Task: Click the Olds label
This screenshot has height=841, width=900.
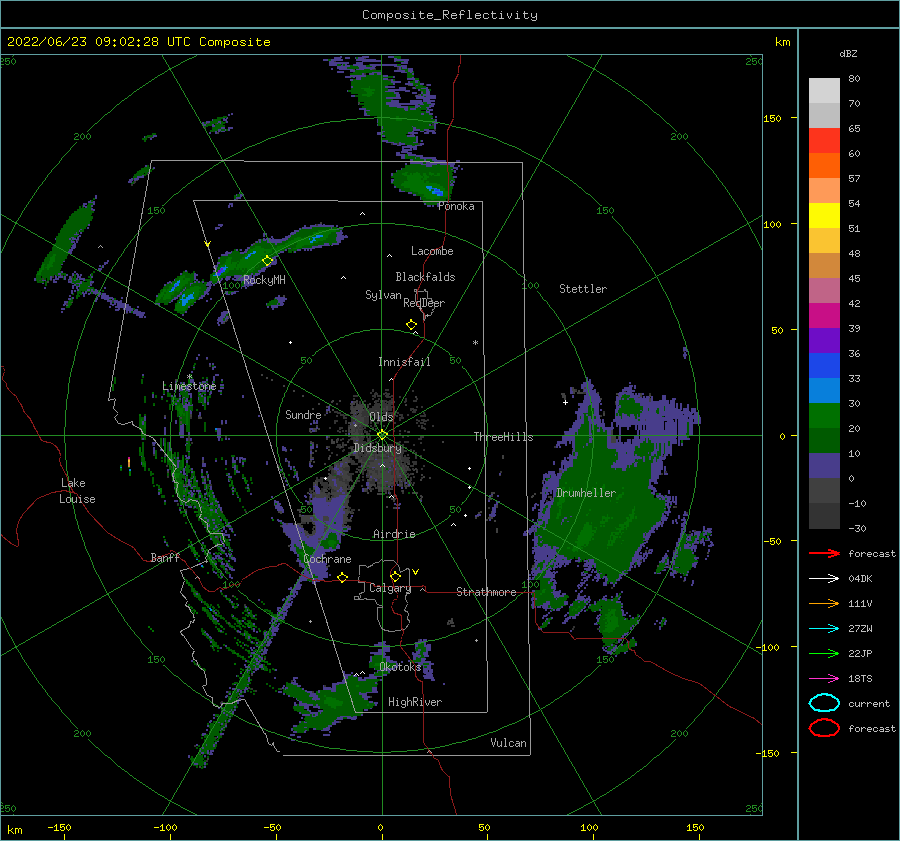Action: [381, 417]
